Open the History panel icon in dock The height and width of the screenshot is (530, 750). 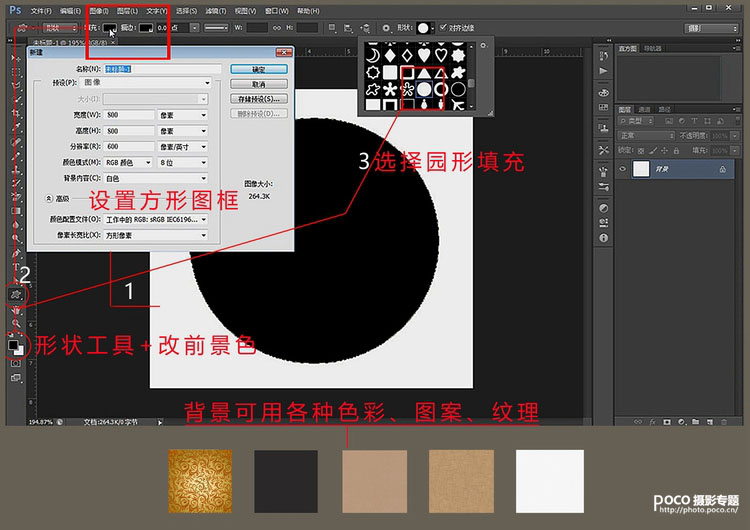click(x=604, y=56)
